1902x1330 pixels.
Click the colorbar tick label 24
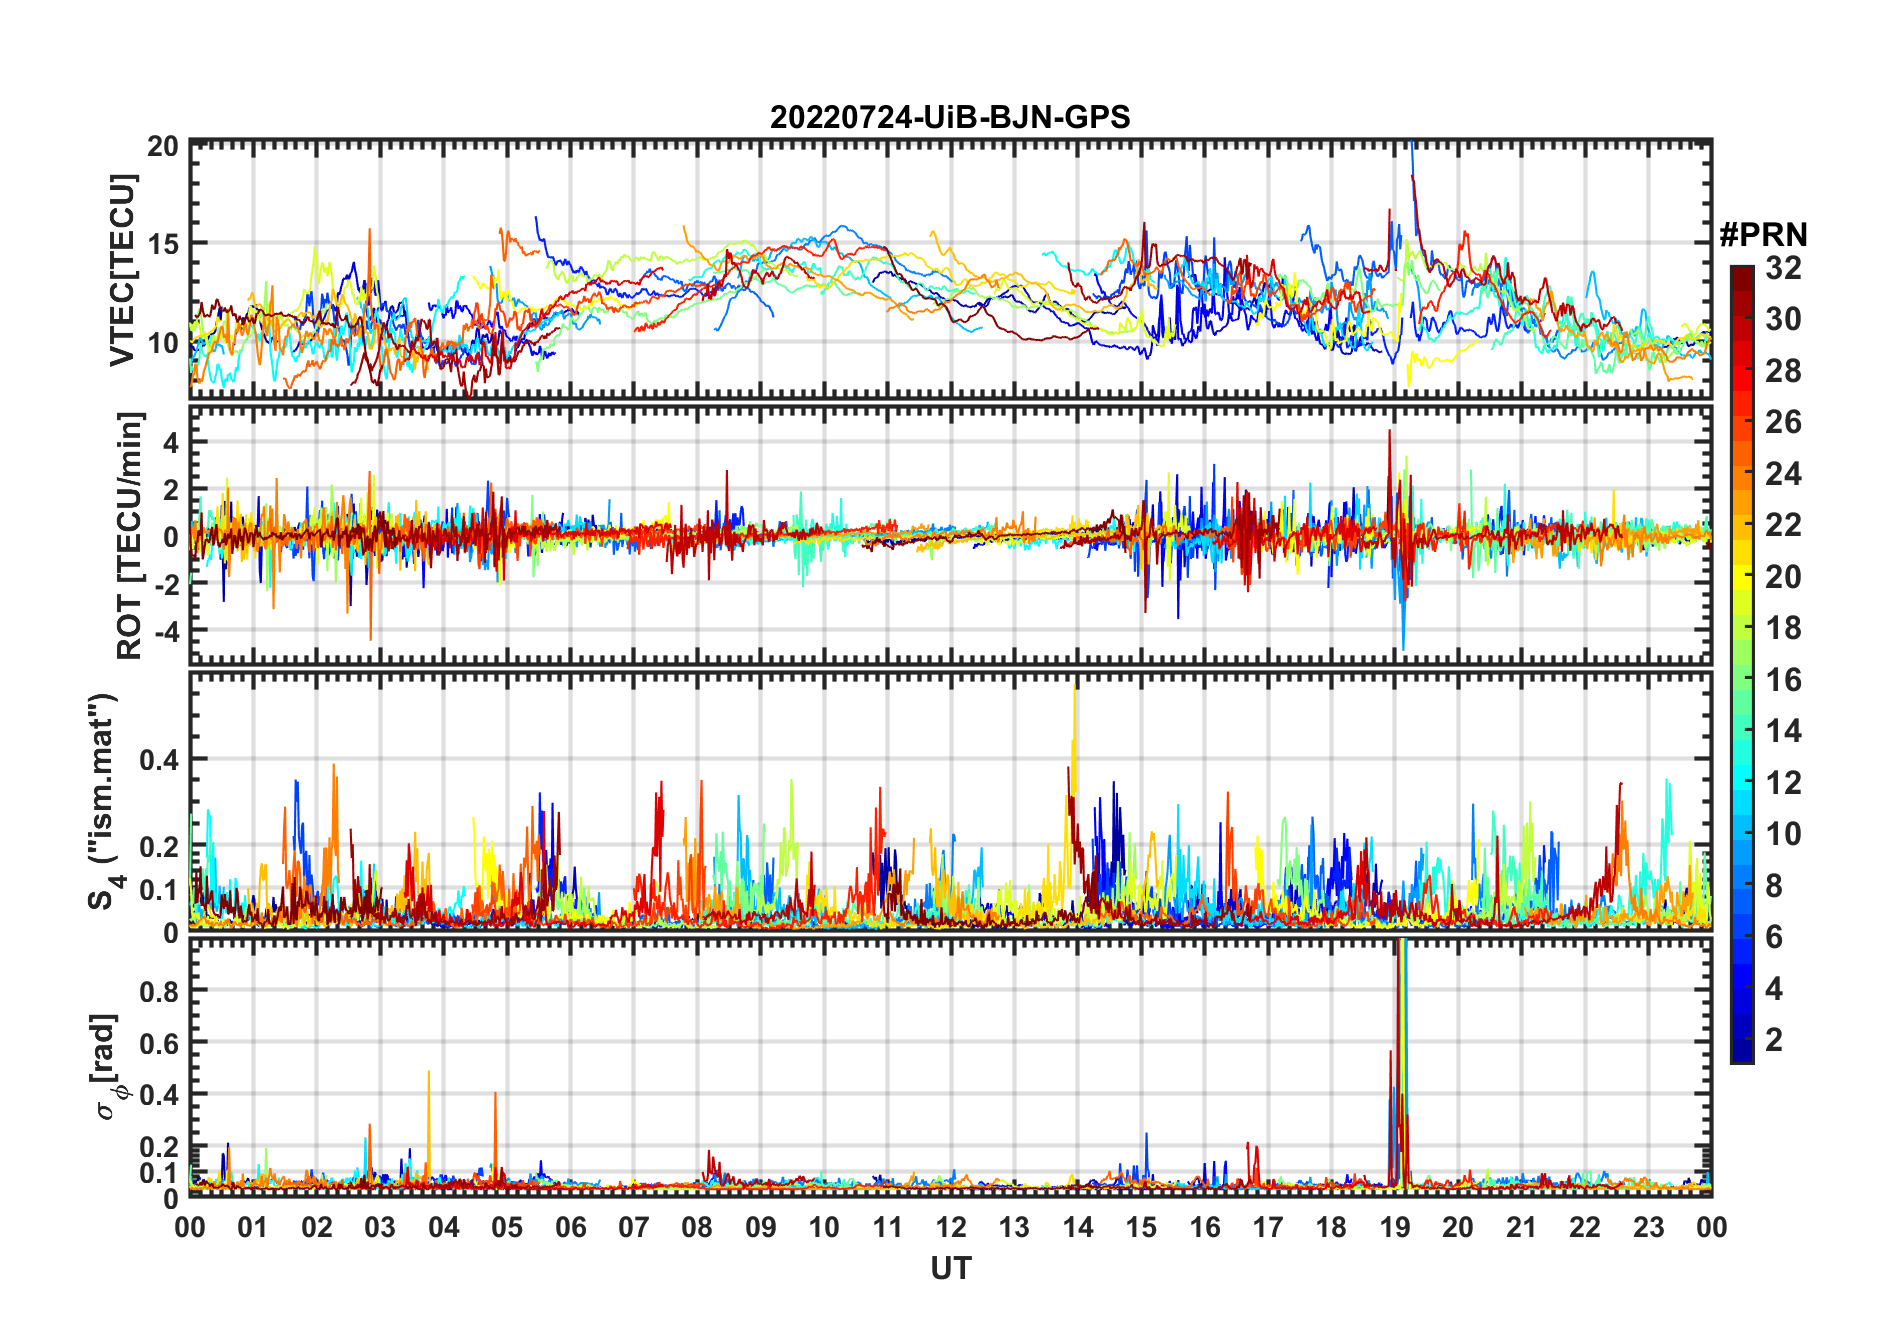[1783, 474]
